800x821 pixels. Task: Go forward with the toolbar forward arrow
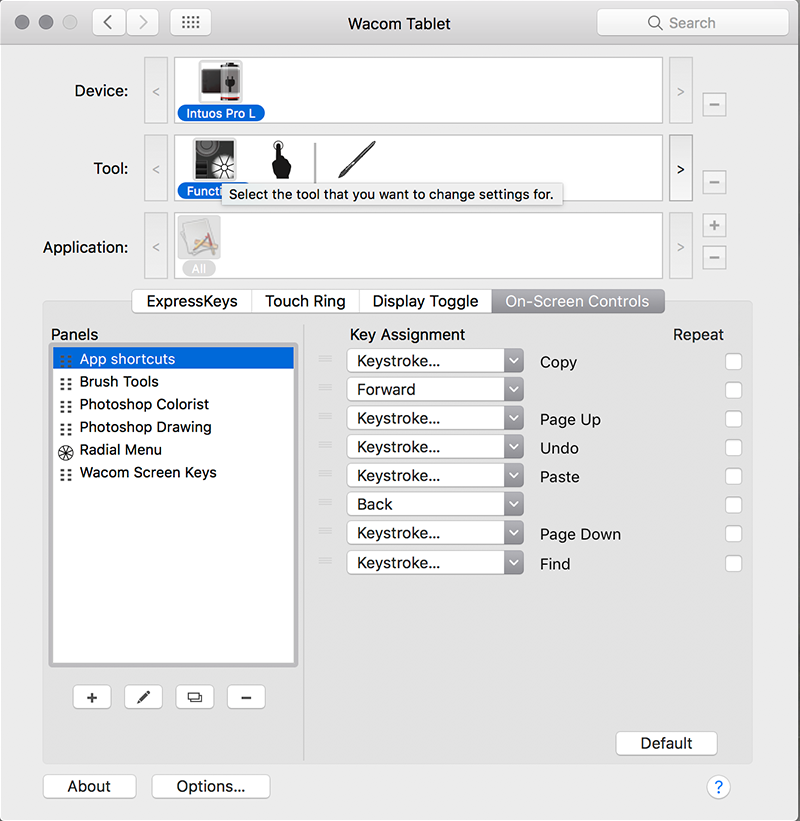[x=142, y=22]
